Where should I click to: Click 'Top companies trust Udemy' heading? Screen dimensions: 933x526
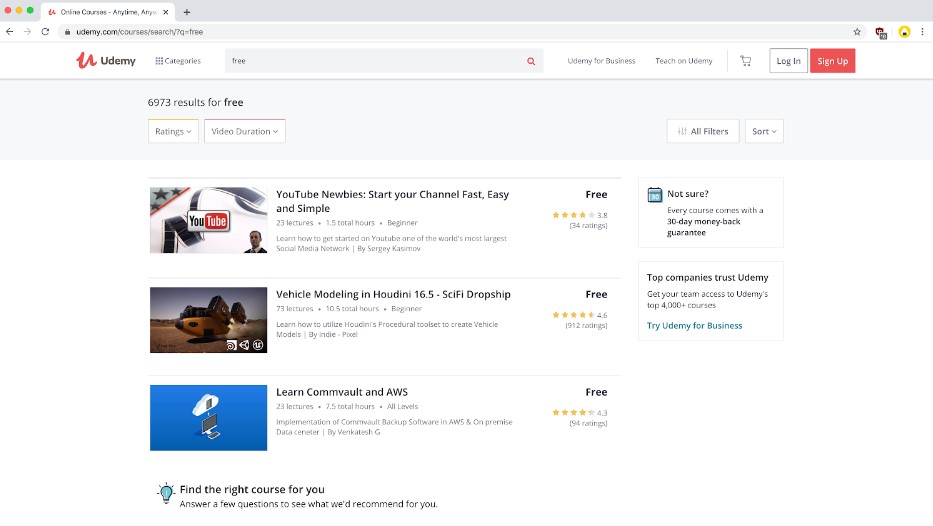point(707,277)
